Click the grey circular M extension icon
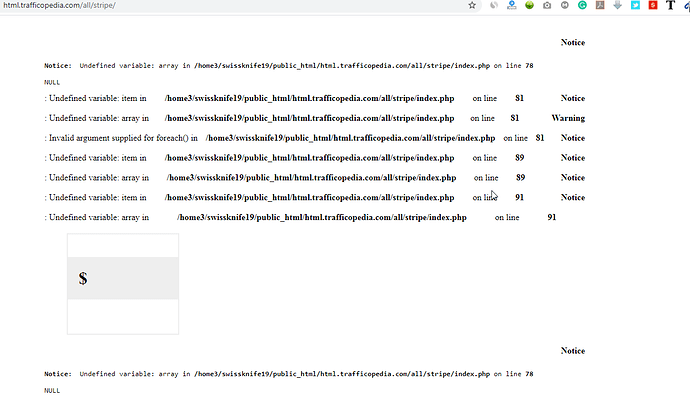 (x=565, y=5)
